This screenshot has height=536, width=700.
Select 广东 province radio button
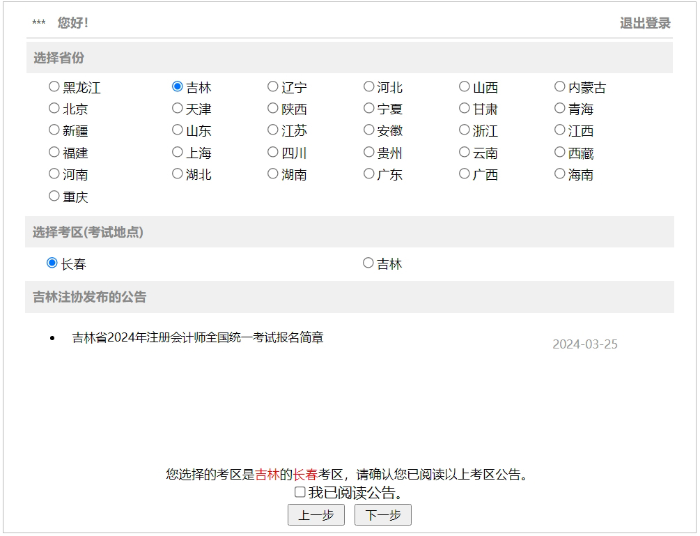[x=369, y=174]
